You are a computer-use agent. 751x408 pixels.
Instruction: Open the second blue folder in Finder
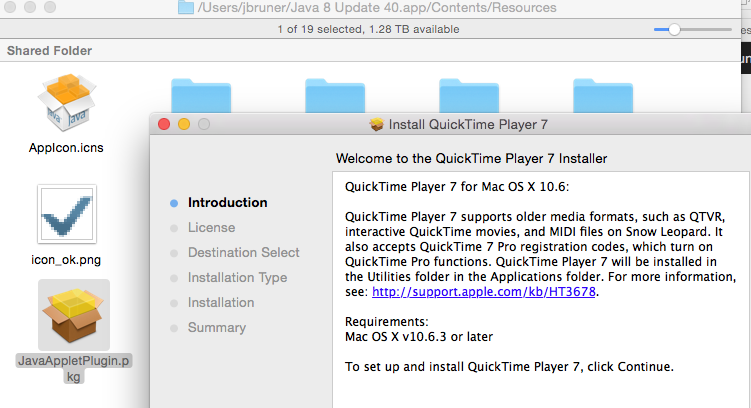[x=335, y=96]
